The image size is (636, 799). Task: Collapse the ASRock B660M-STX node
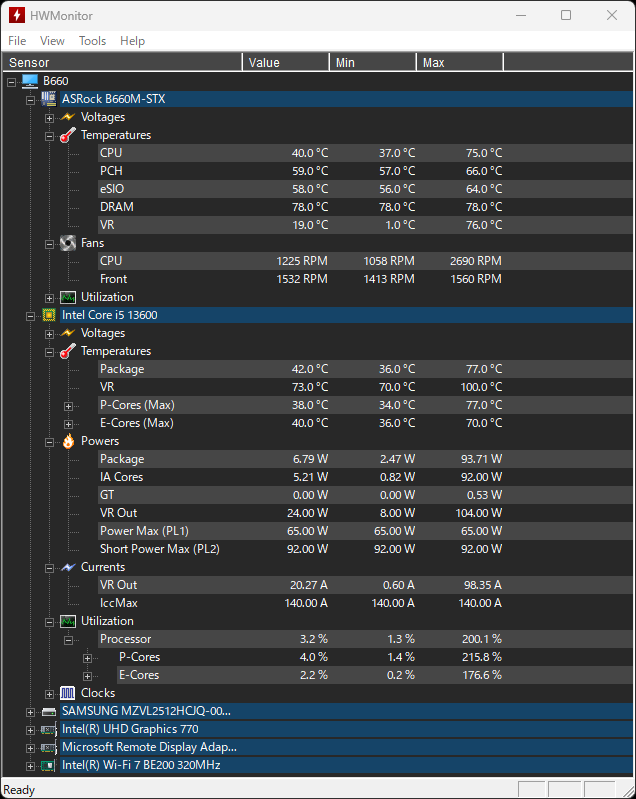(x=31, y=100)
